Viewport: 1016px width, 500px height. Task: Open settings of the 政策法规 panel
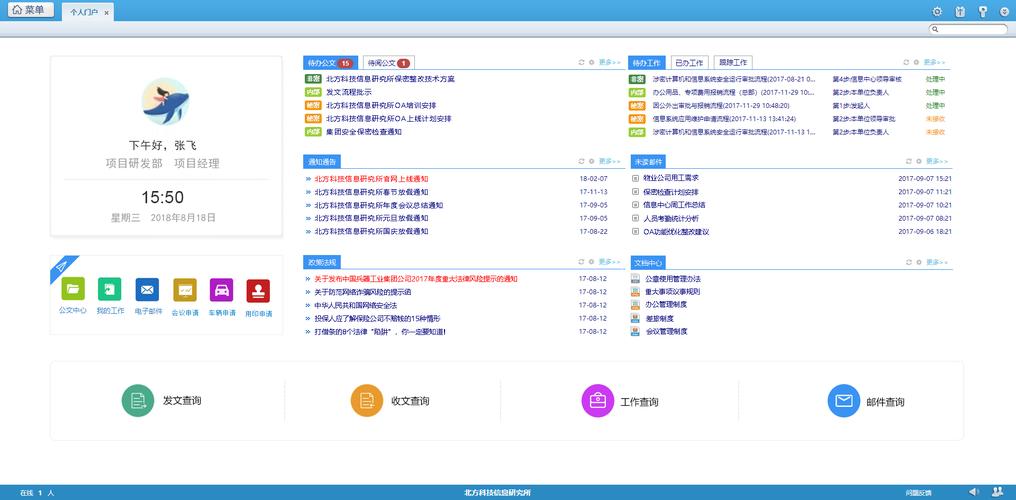pyautogui.click(x=592, y=262)
